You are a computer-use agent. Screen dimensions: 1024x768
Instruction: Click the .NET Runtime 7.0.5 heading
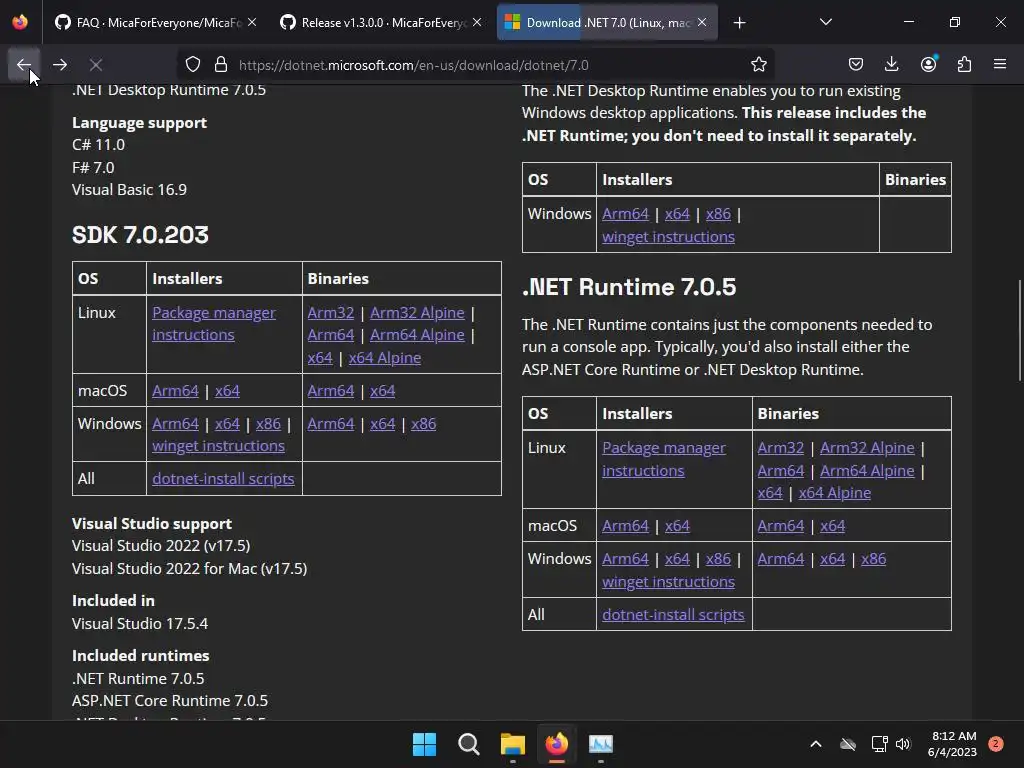(x=629, y=287)
